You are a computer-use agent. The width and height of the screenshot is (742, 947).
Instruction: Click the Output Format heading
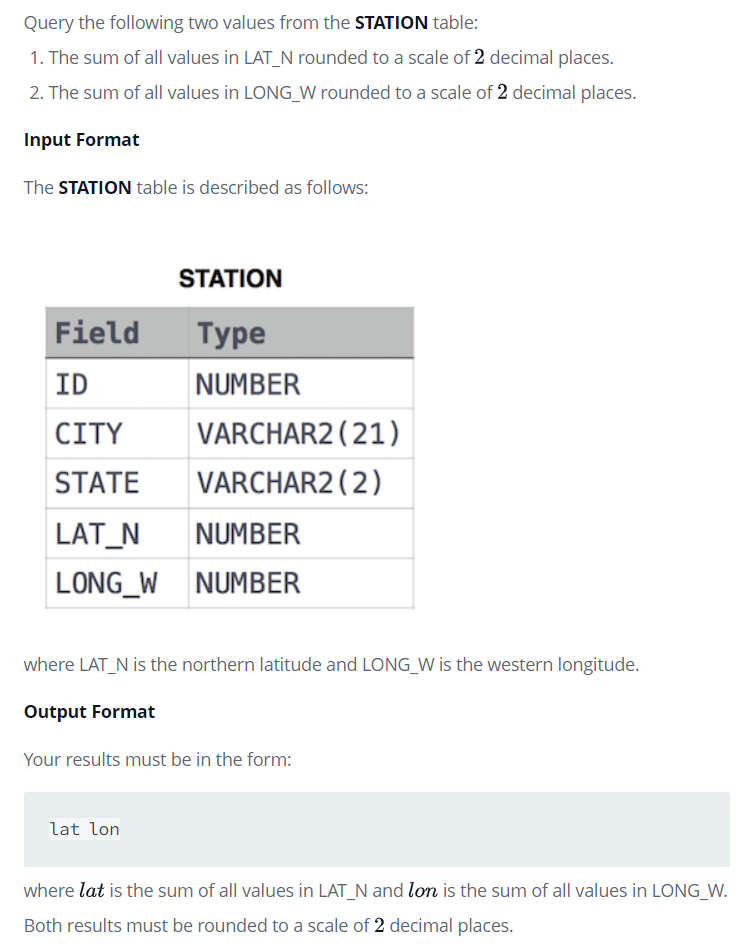[89, 711]
